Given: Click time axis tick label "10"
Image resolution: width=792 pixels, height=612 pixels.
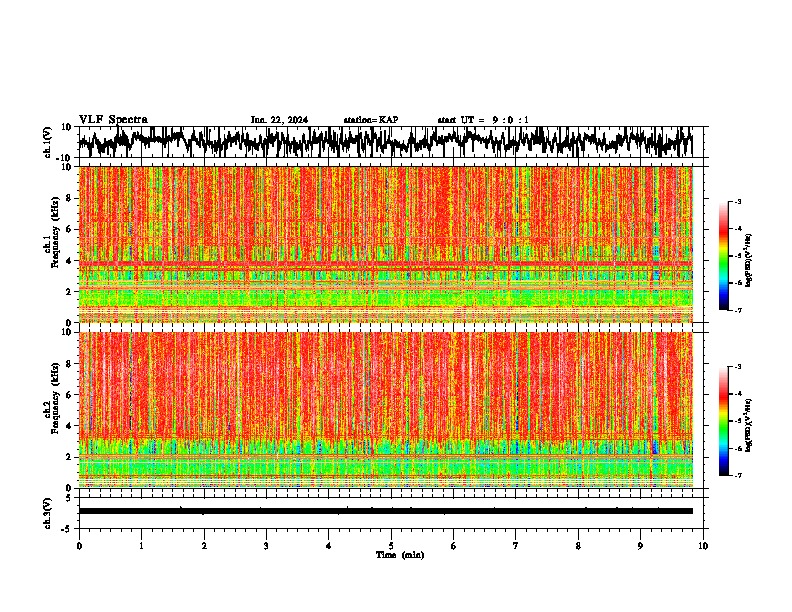Looking at the screenshot, I should tap(703, 546).
